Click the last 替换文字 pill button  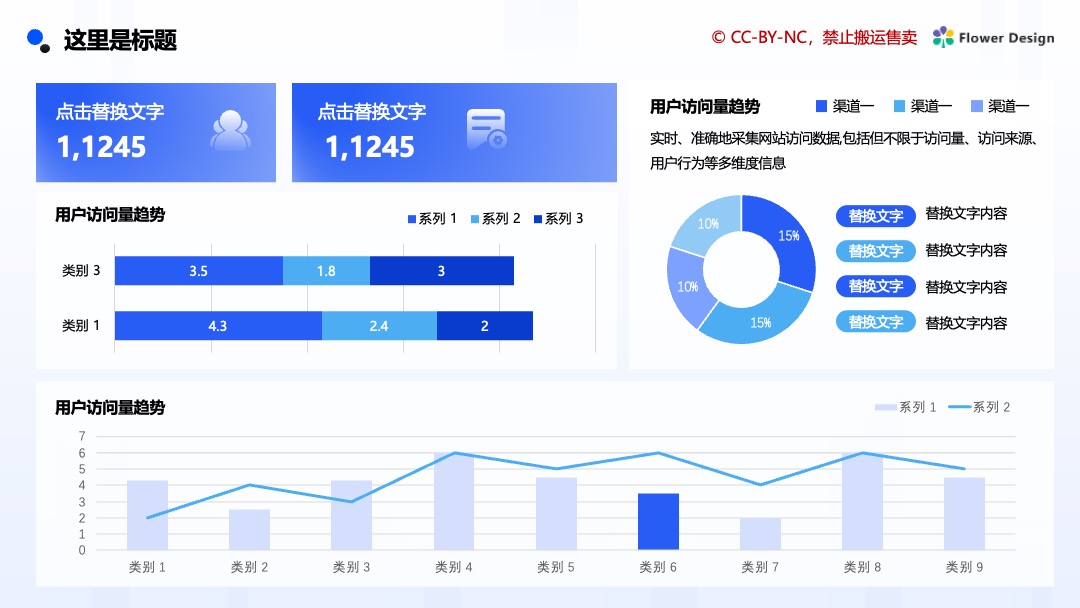click(875, 322)
